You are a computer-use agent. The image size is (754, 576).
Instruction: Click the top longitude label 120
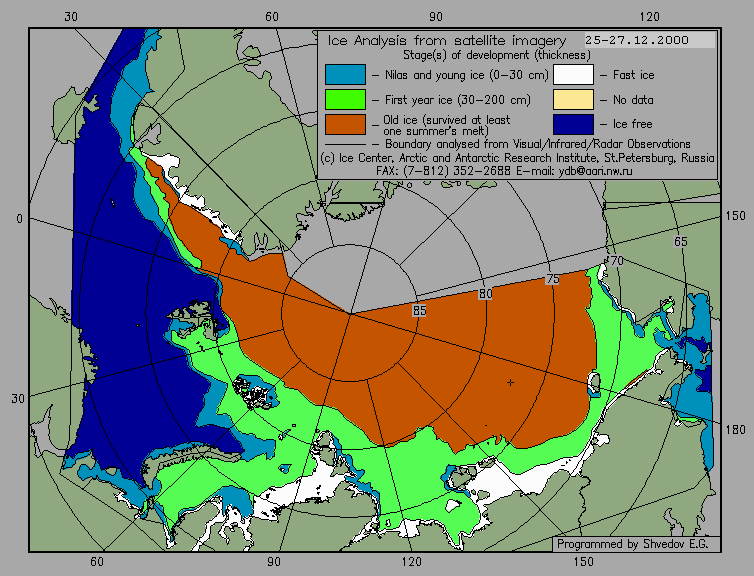[x=650, y=17]
